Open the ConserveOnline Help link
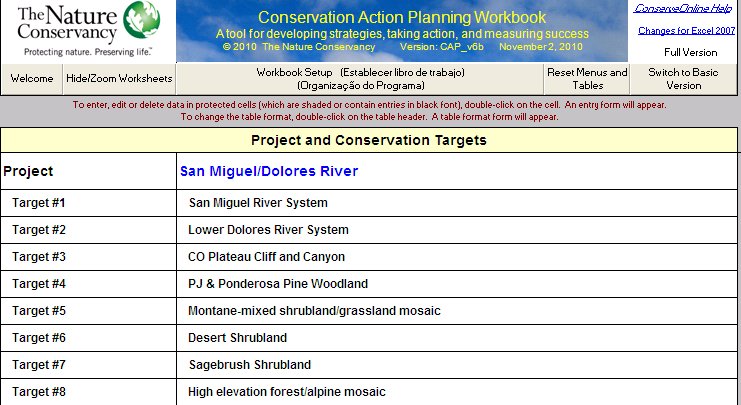This screenshot has width=741, height=405. 682,9
